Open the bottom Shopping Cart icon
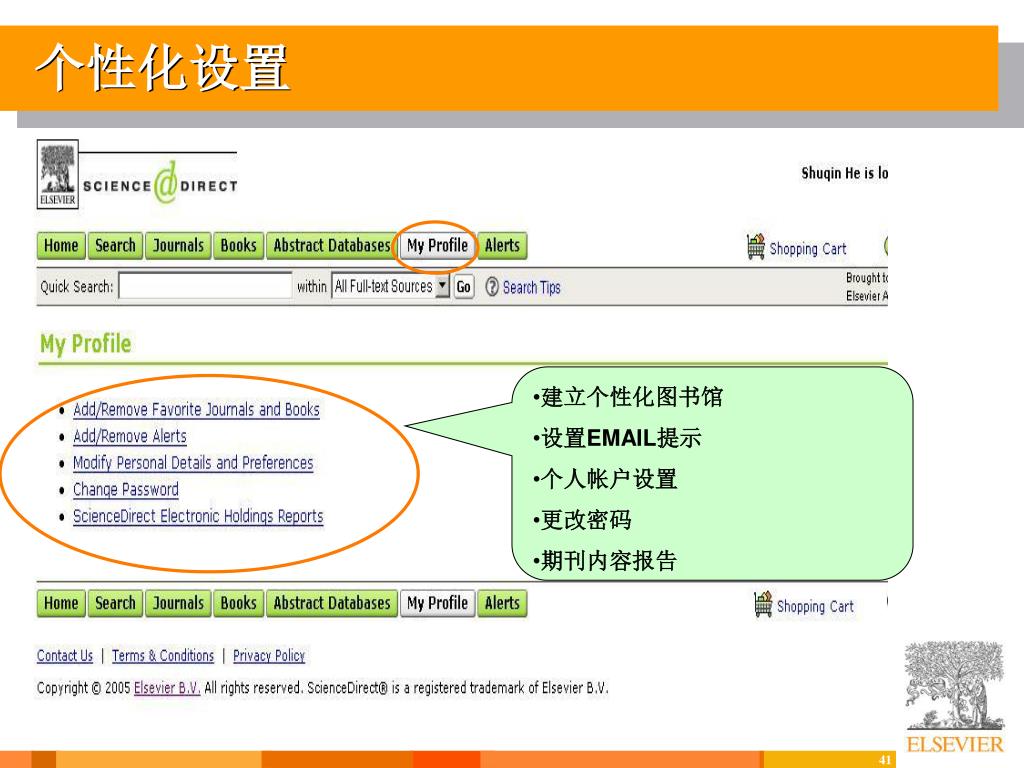Image resolution: width=1024 pixels, height=768 pixels. click(763, 604)
